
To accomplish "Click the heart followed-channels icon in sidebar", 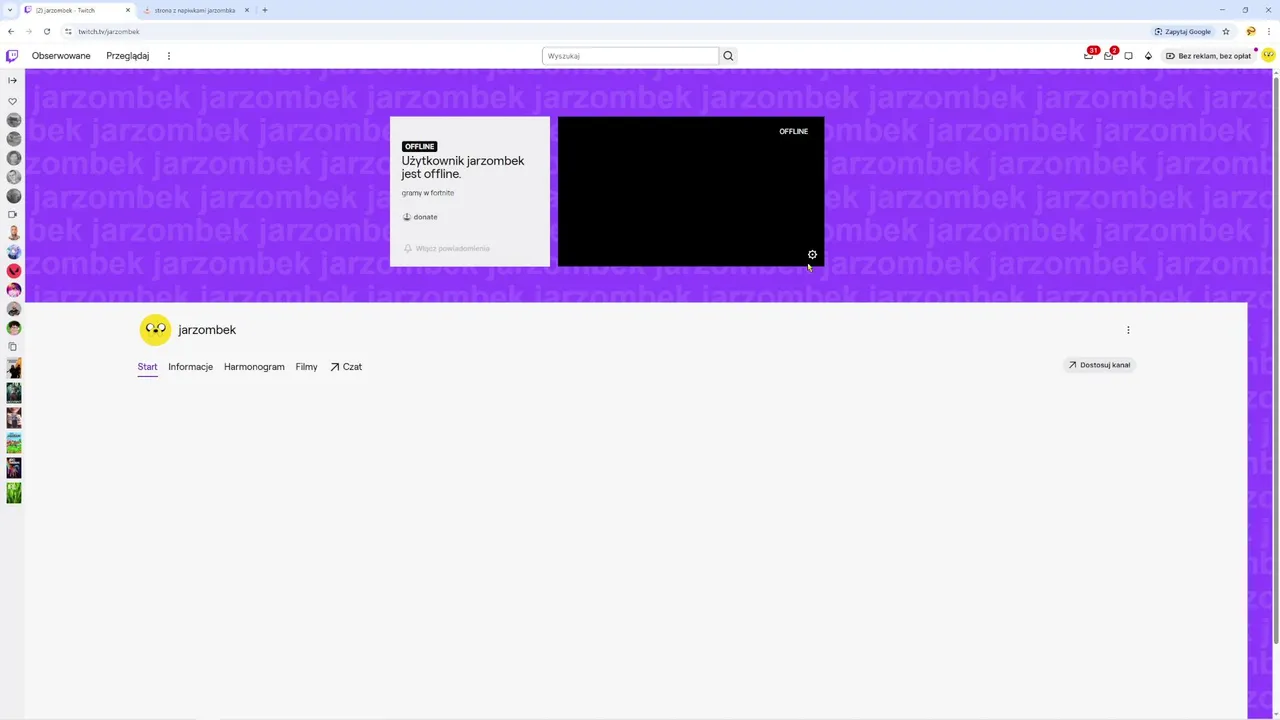I will [x=13, y=101].
